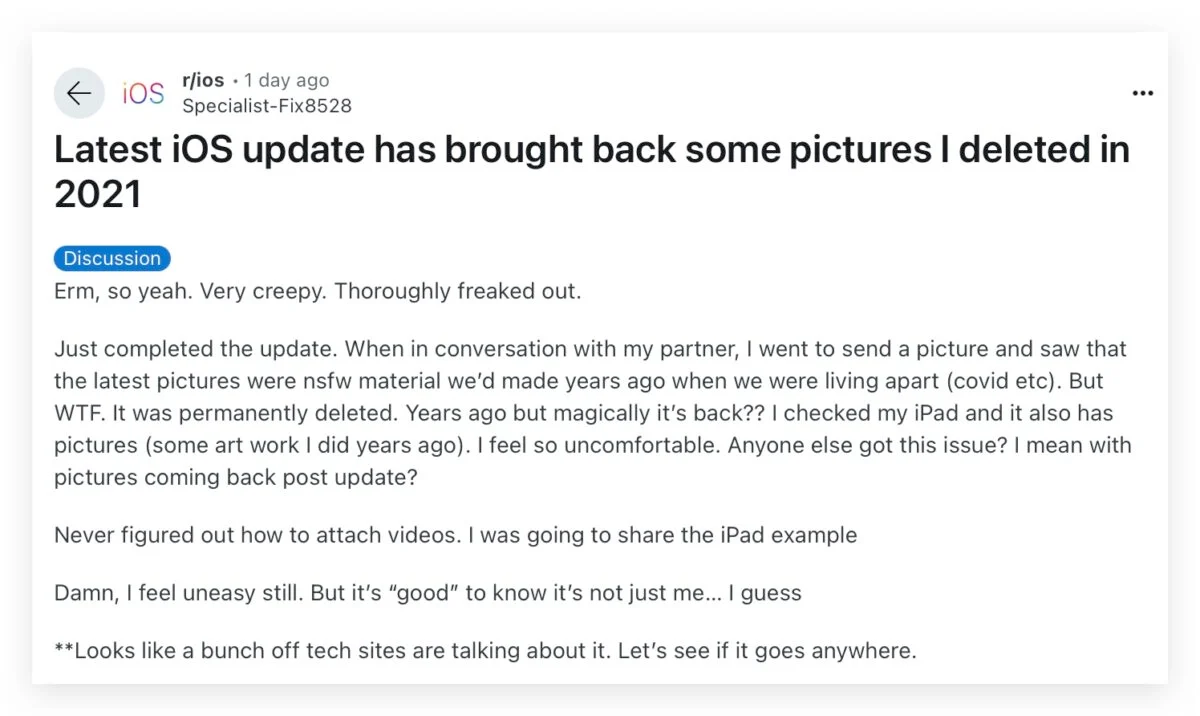Viewport: 1200px width, 716px height.
Task: Open the r/ios subreddit link
Action: pyautogui.click(x=203, y=80)
